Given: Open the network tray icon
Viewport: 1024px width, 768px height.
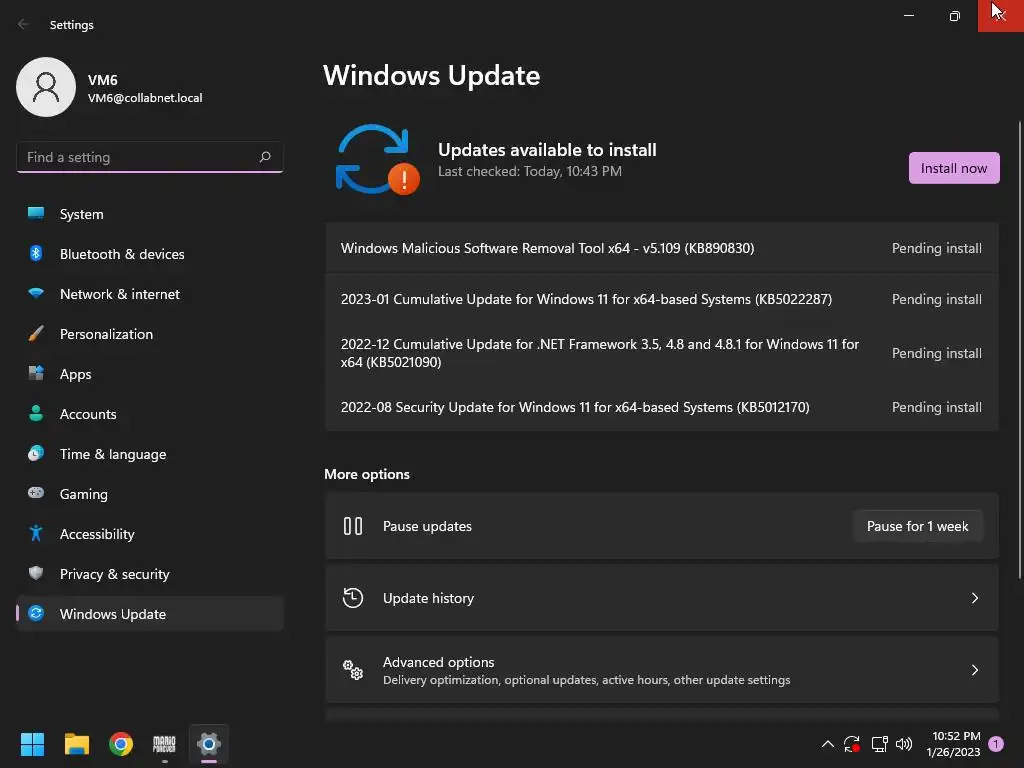Looking at the screenshot, I should [x=879, y=743].
